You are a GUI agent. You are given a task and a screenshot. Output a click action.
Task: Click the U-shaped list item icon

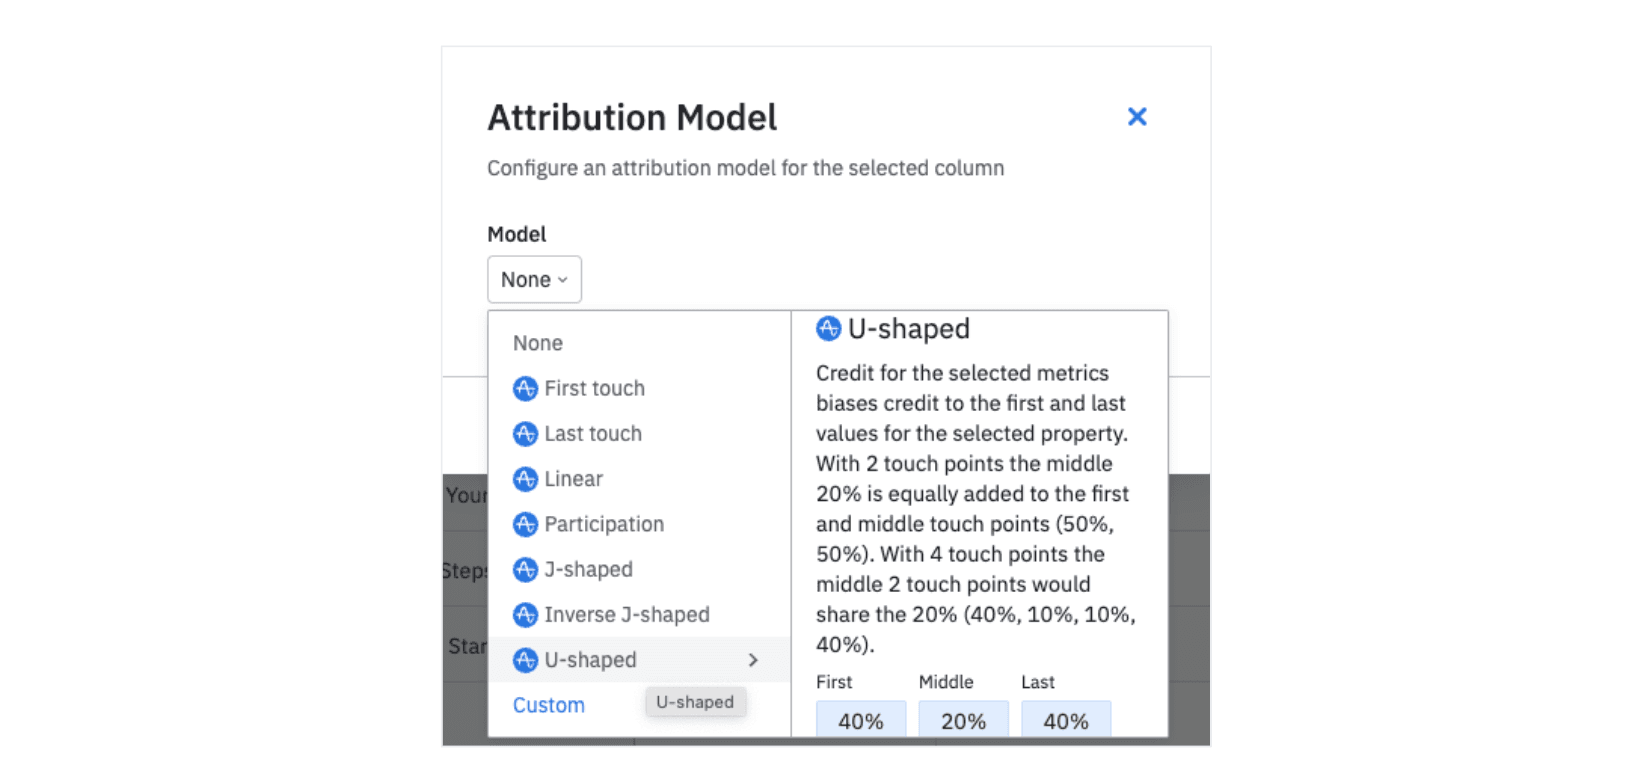click(525, 660)
